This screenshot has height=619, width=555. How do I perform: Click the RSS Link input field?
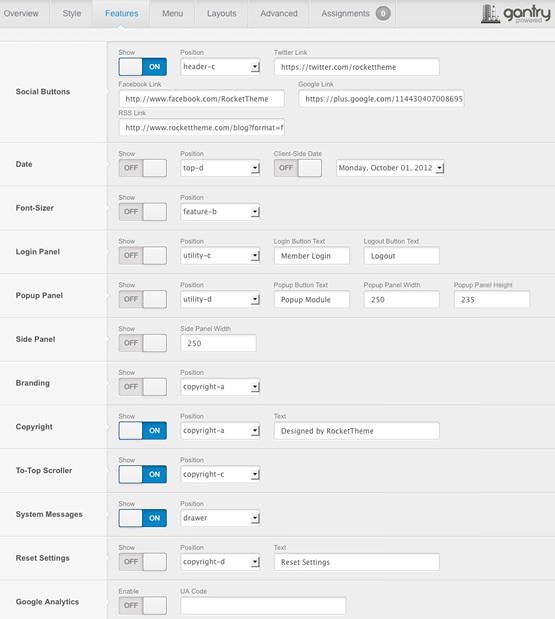201,128
